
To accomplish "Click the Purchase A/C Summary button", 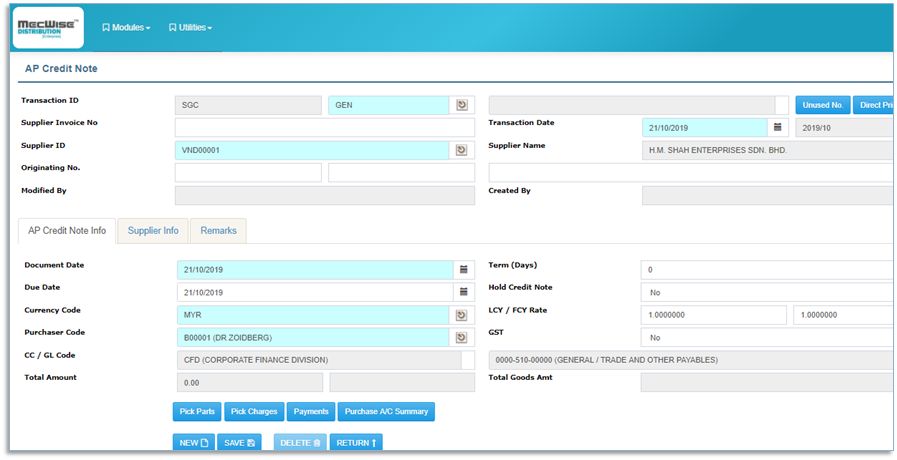I will click(x=387, y=411).
